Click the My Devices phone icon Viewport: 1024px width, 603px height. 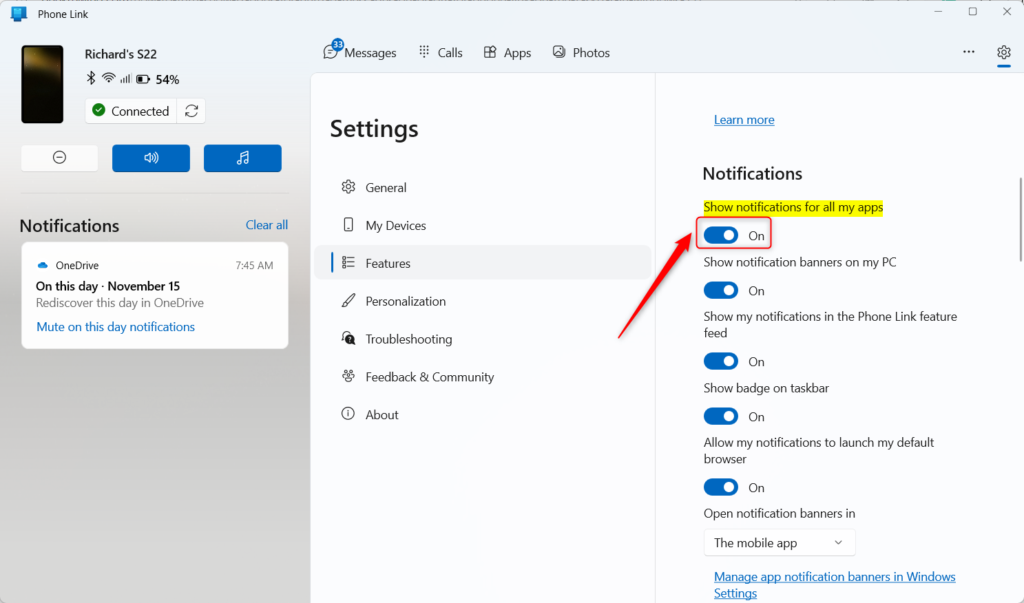pyautogui.click(x=348, y=225)
